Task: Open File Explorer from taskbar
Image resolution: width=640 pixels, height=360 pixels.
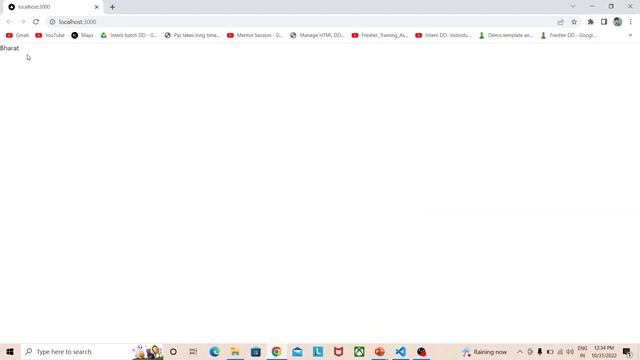Action: pos(235,351)
